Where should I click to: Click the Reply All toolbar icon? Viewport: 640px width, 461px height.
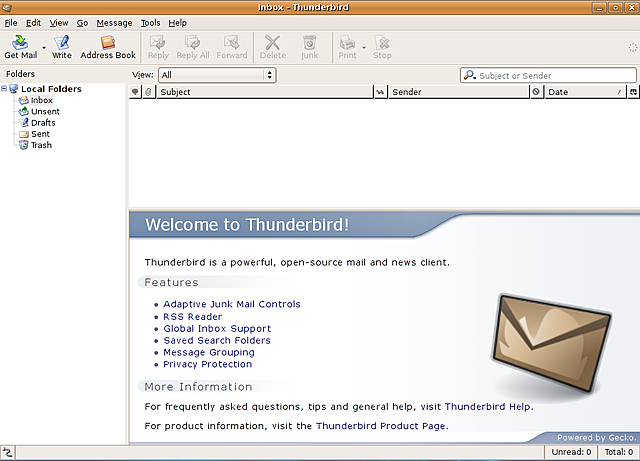pyautogui.click(x=193, y=47)
